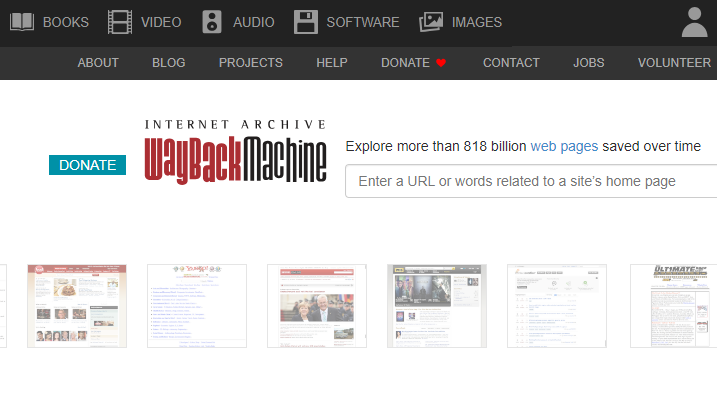This screenshot has width=717, height=394.
Task: Open the Help menu item
Action: pyautogui.click(x=332, y=63)
